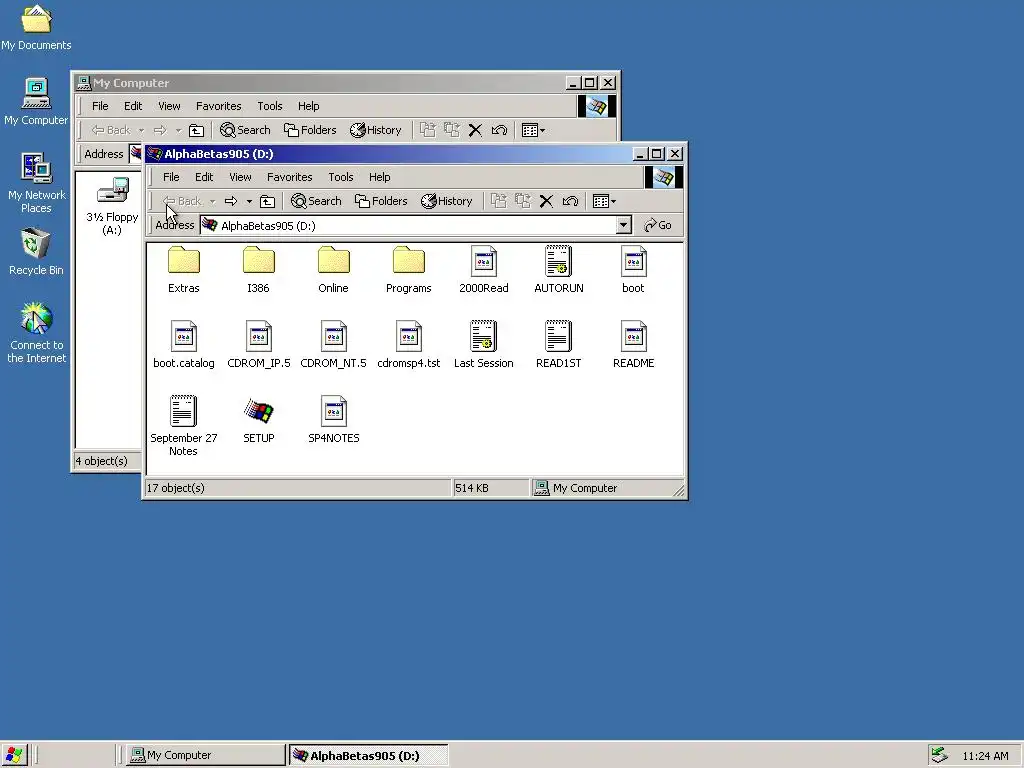Open Help menu in AlphaBetas905 window
Screen dimensions: 1024x768
click(x=379, y=177)
